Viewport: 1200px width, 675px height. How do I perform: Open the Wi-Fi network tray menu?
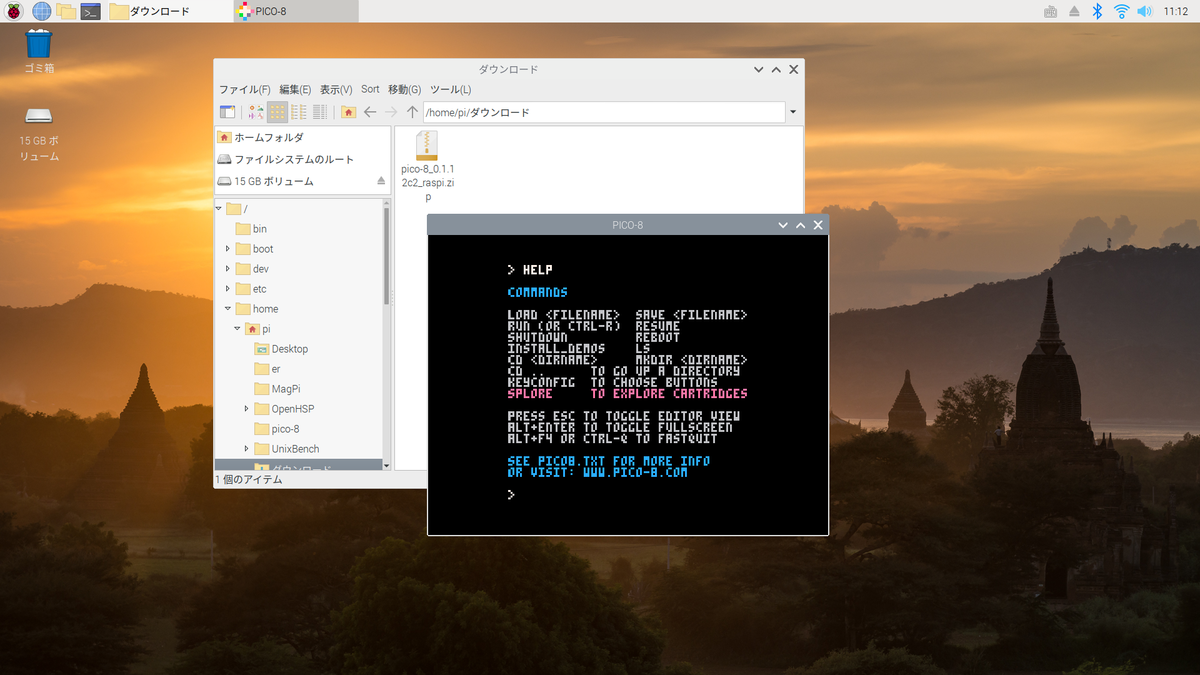coord(1121,11)
